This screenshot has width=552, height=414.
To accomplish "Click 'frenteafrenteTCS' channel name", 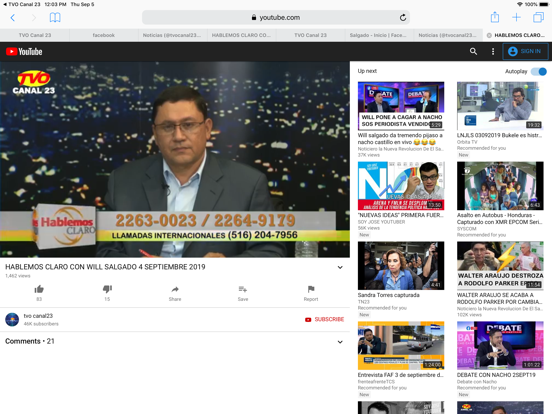I will pyautogui.click(x=376, y=382).
